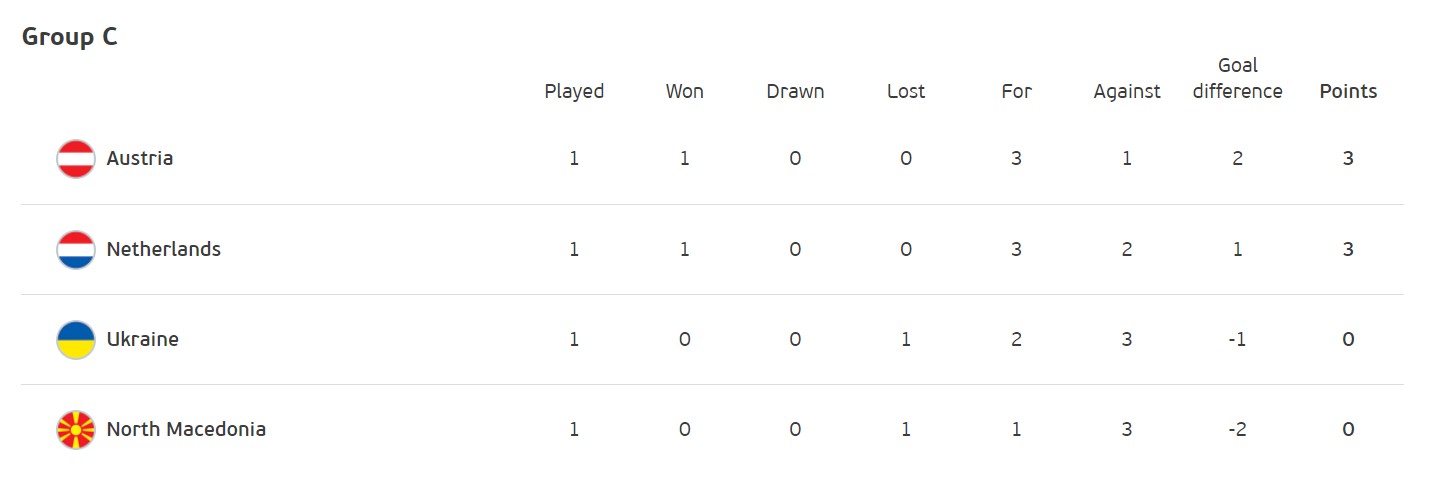
Task: Open the Netherlands team link
Action: coord(163,248)
